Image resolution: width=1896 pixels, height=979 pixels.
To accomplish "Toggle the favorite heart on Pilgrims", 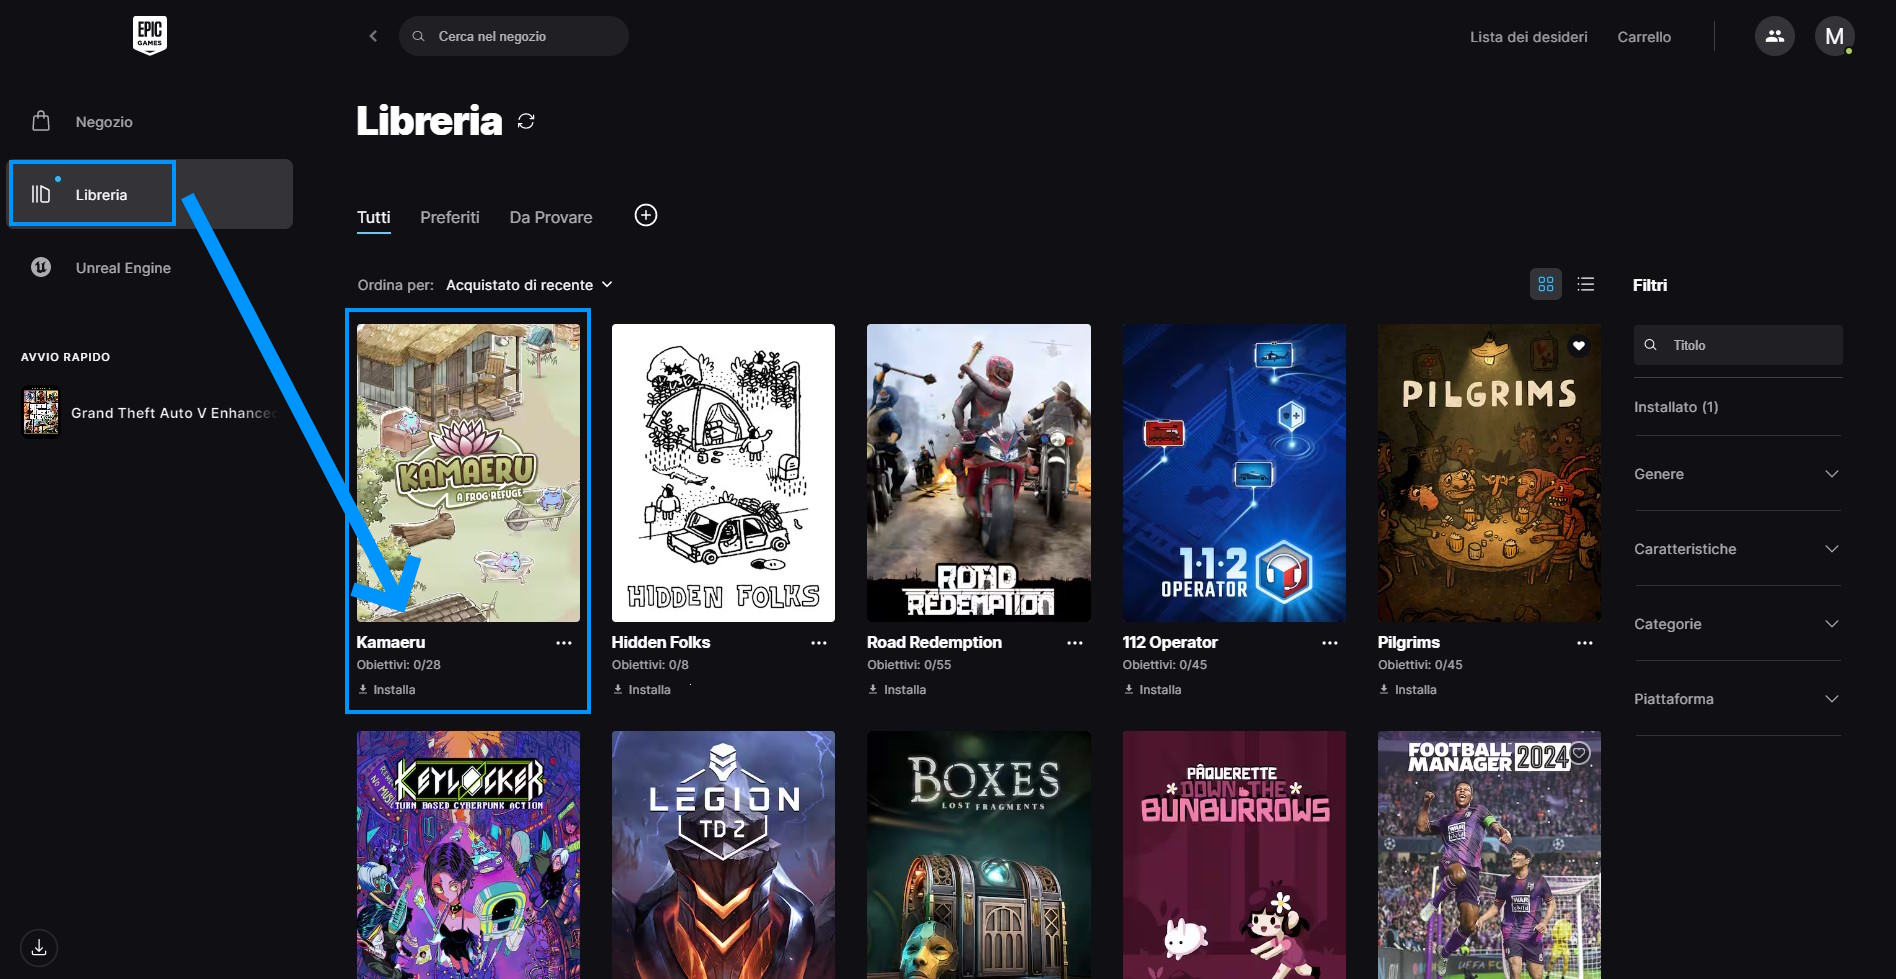I will click(x=1579, y=346).
